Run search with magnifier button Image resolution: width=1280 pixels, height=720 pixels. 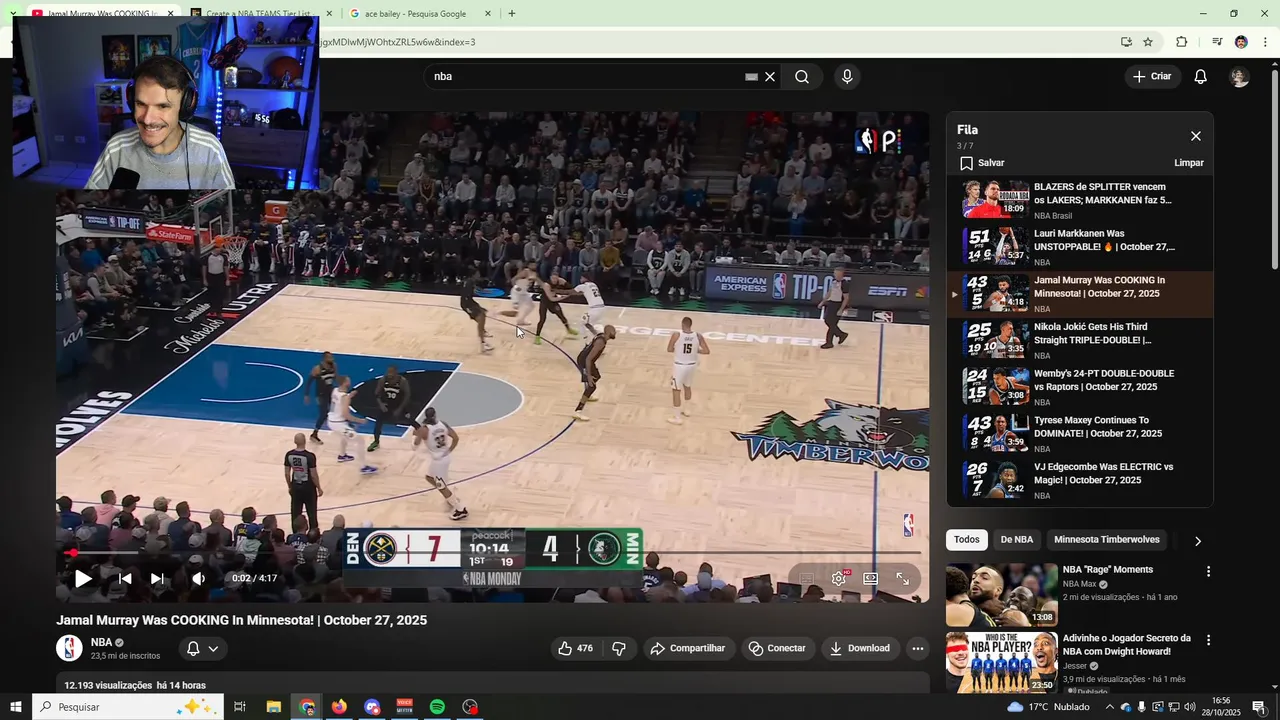coord(802,77)
